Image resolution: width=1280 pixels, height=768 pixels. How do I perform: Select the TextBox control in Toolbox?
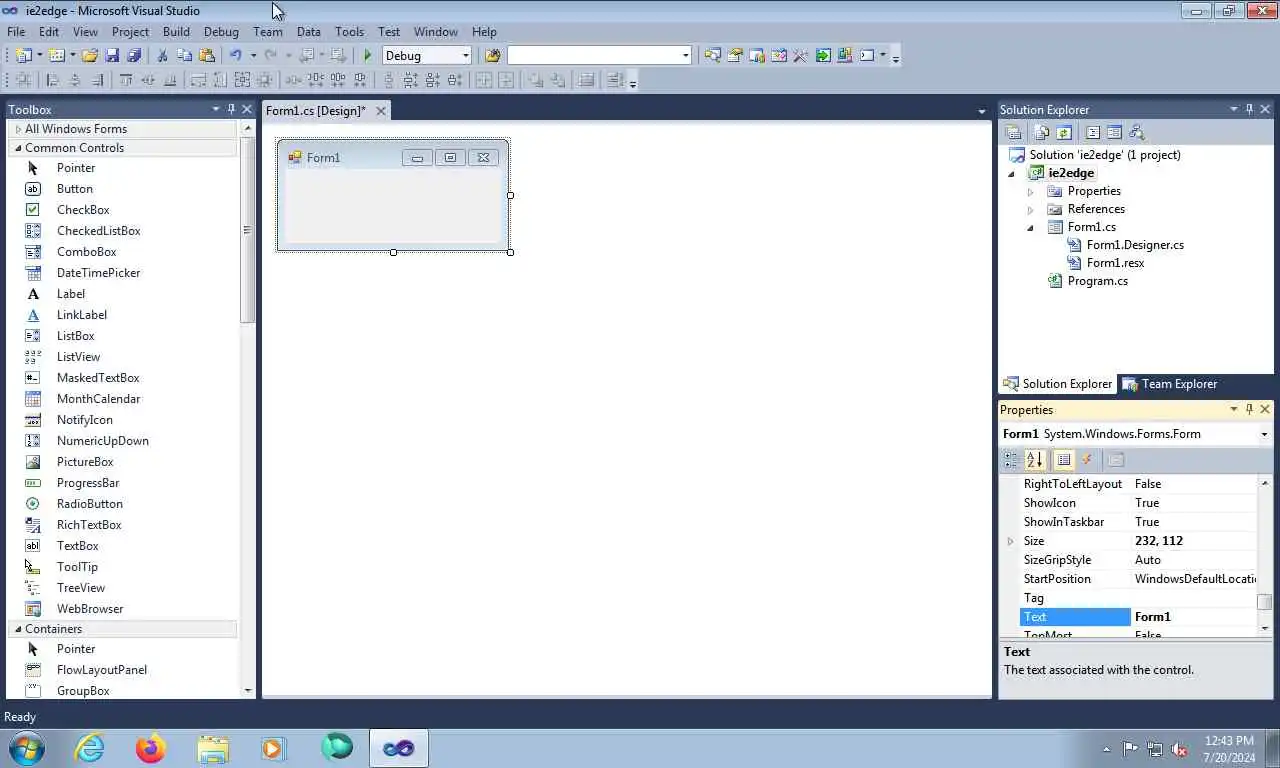tap(78, 546)
